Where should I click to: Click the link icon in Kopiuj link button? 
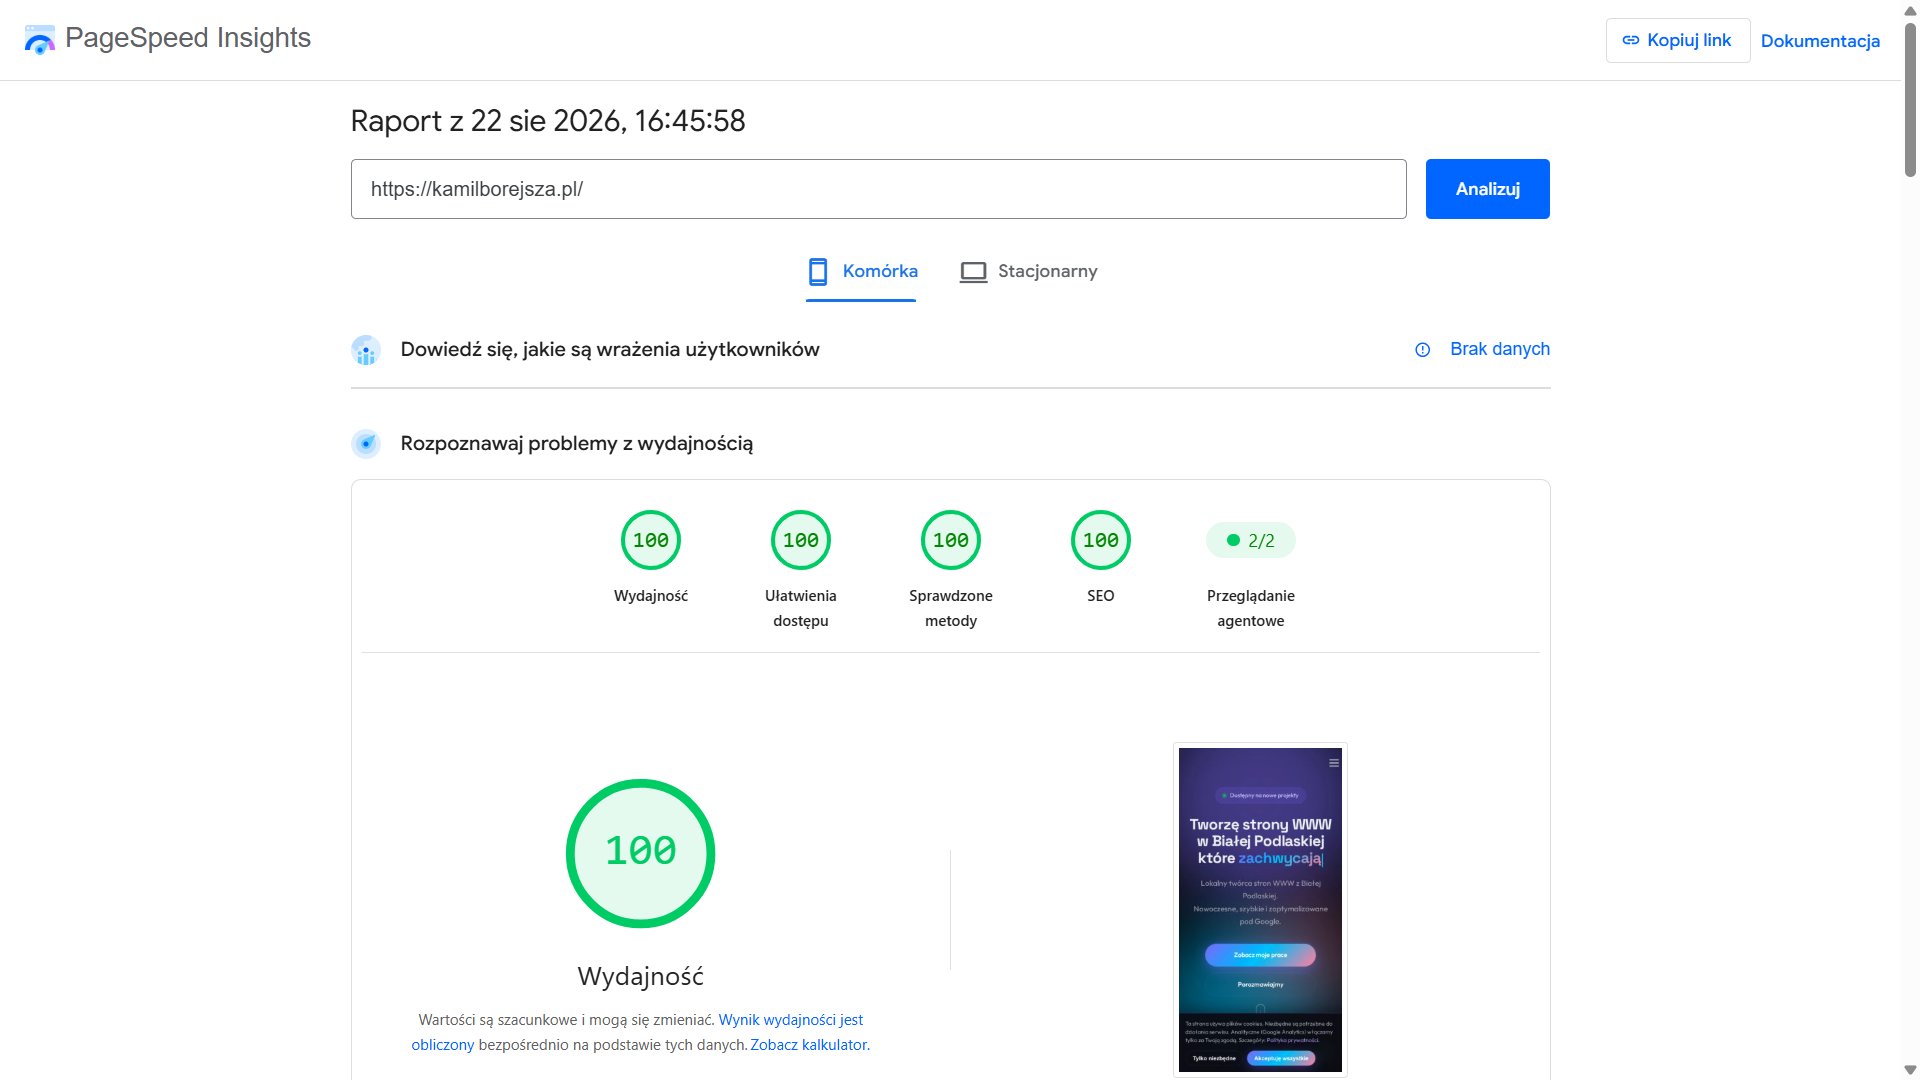[1630, 40]
